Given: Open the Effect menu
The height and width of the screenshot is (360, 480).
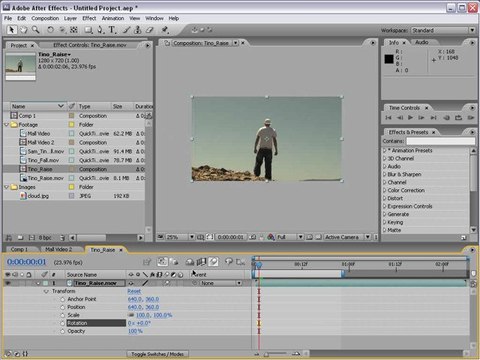Looking at the screenshot, I should tap(89, 18).
